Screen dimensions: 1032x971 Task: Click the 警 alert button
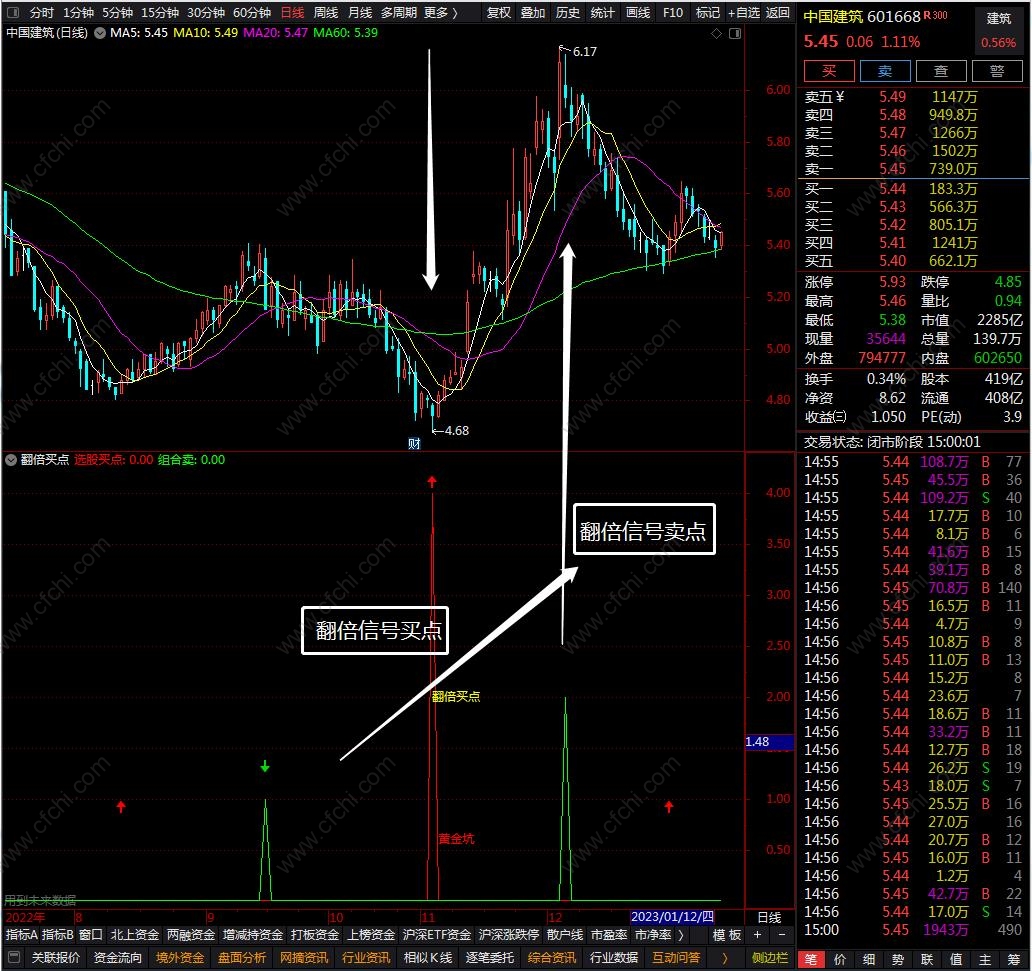click(997, 71)
